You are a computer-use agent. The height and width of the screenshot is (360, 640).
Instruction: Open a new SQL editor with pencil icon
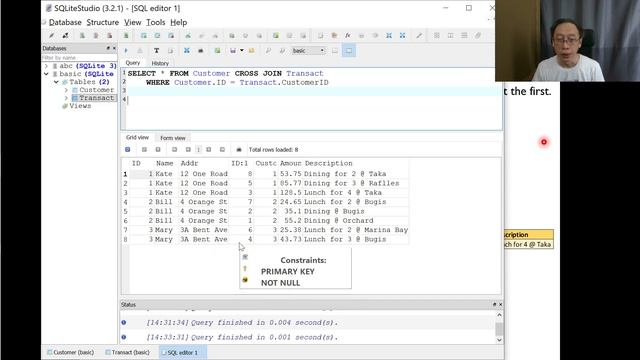(x=51, y=36)
